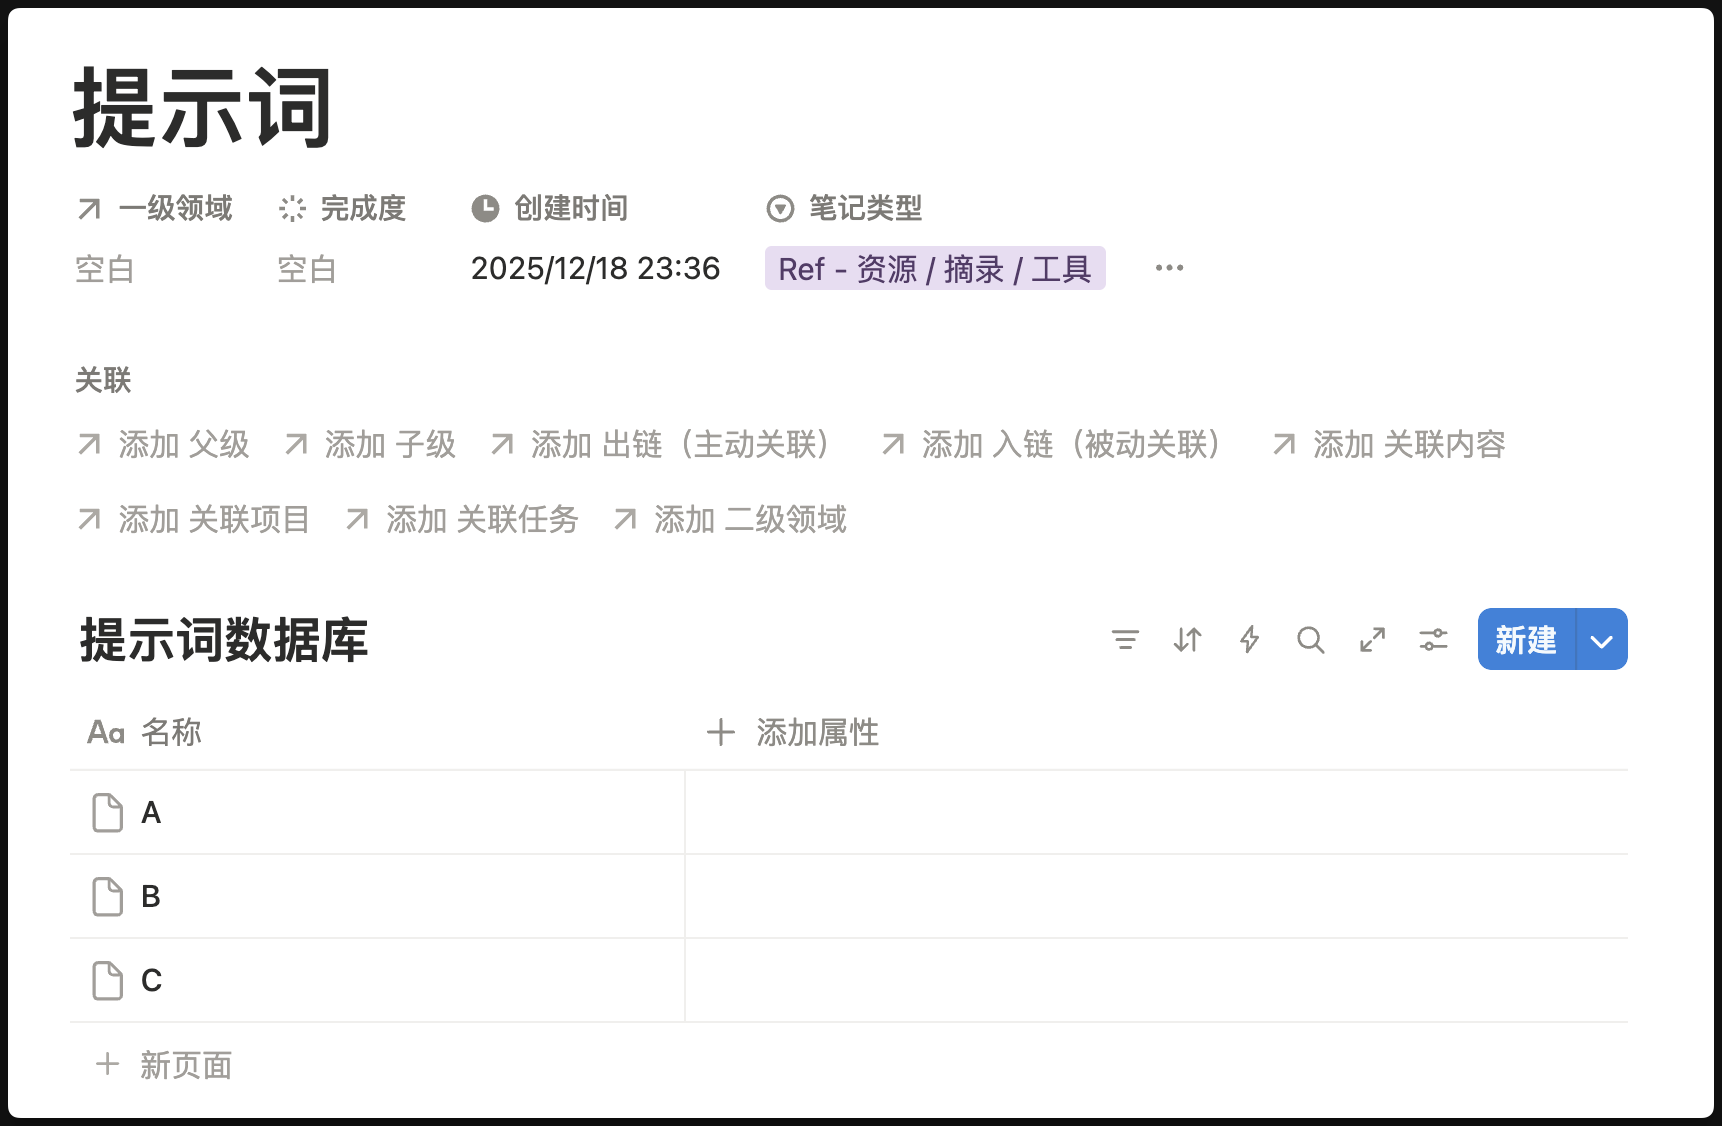This screenshot has width=1722, height=1126.
Task: Click 添加 关联任务 relation
Action: (481, 520)
